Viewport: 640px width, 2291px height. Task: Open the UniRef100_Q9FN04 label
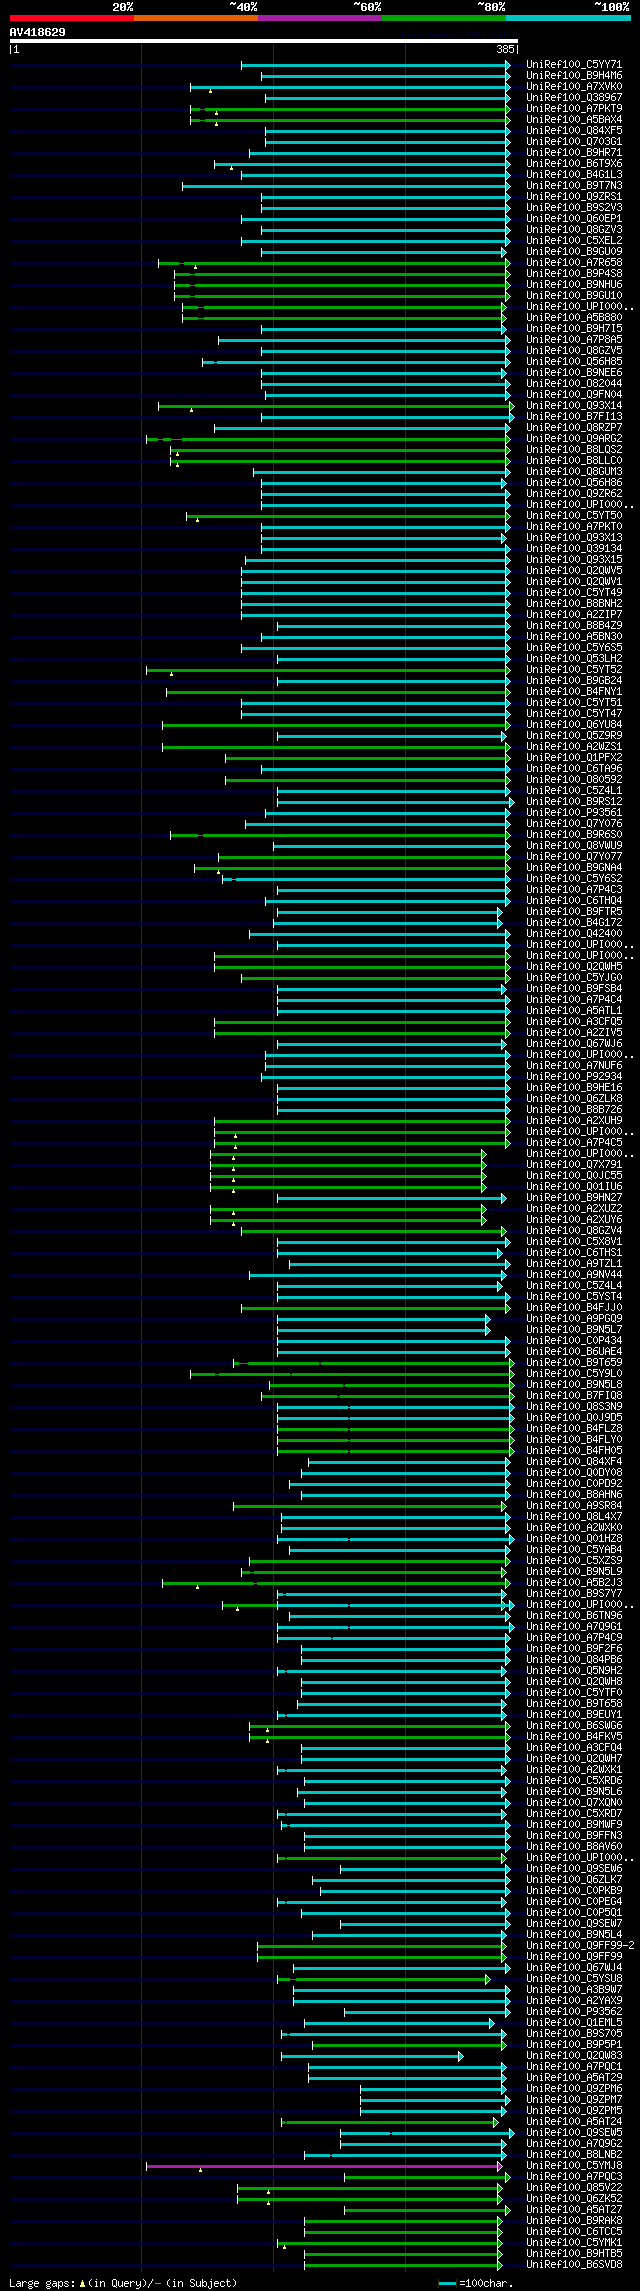click(x=574, y=394)
